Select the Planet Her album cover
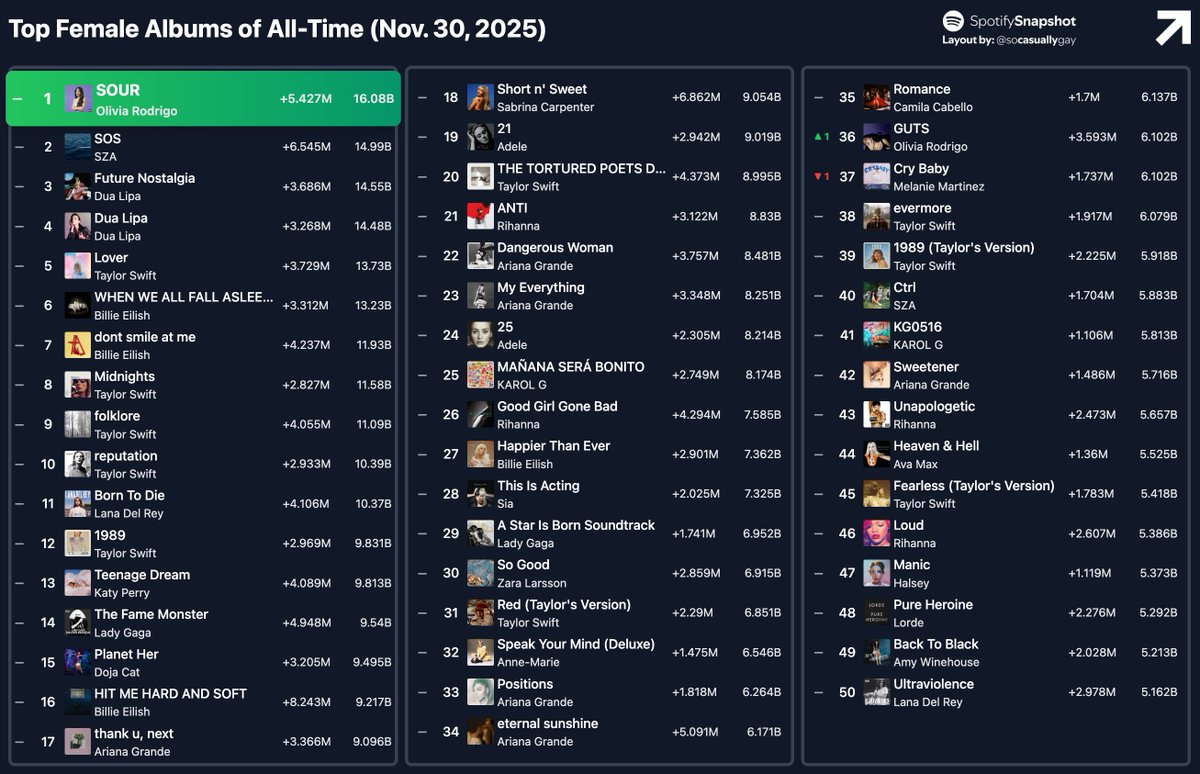1200x774 pixels. point(78,663)
